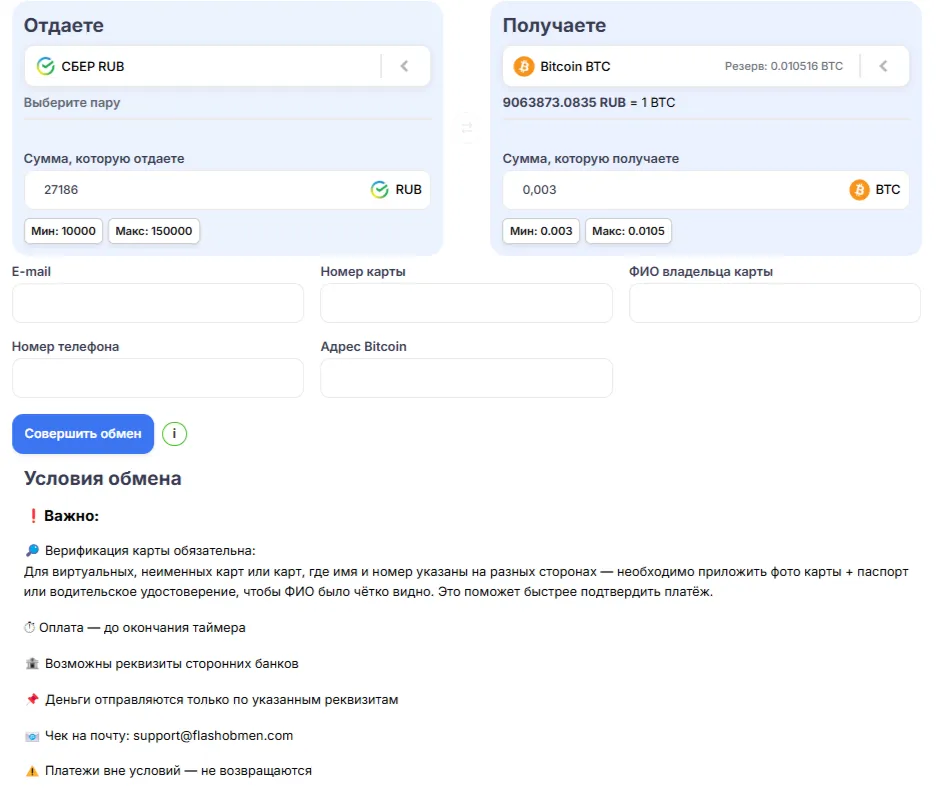Click the Bitcoin logo in the receive selector
This screenshot has width=936, height=790.
(524, 66)
